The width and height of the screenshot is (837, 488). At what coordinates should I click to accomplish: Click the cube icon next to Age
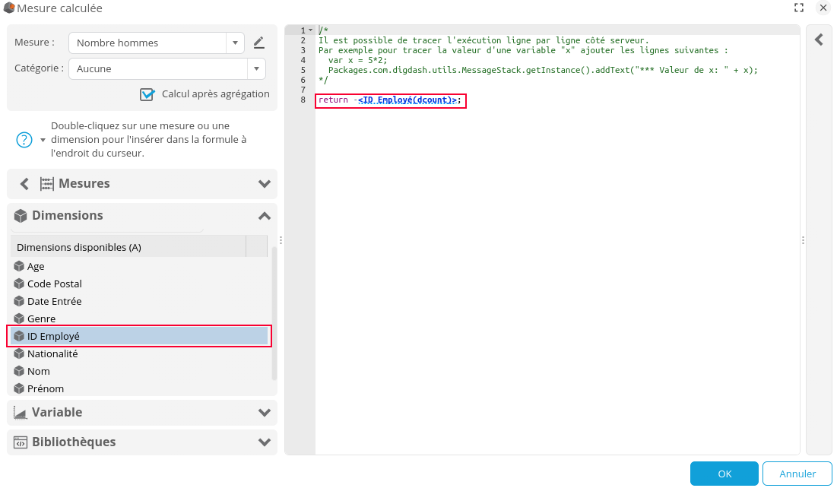click(x=19, y=266)
